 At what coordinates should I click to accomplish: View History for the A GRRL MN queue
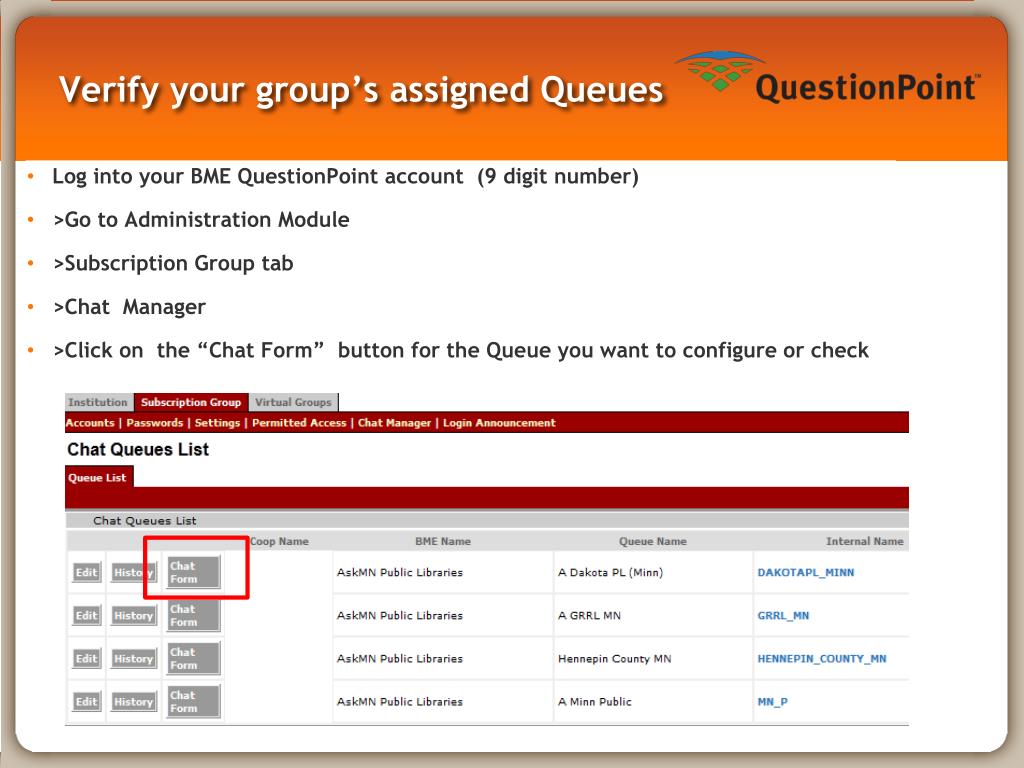click(133, 616)
